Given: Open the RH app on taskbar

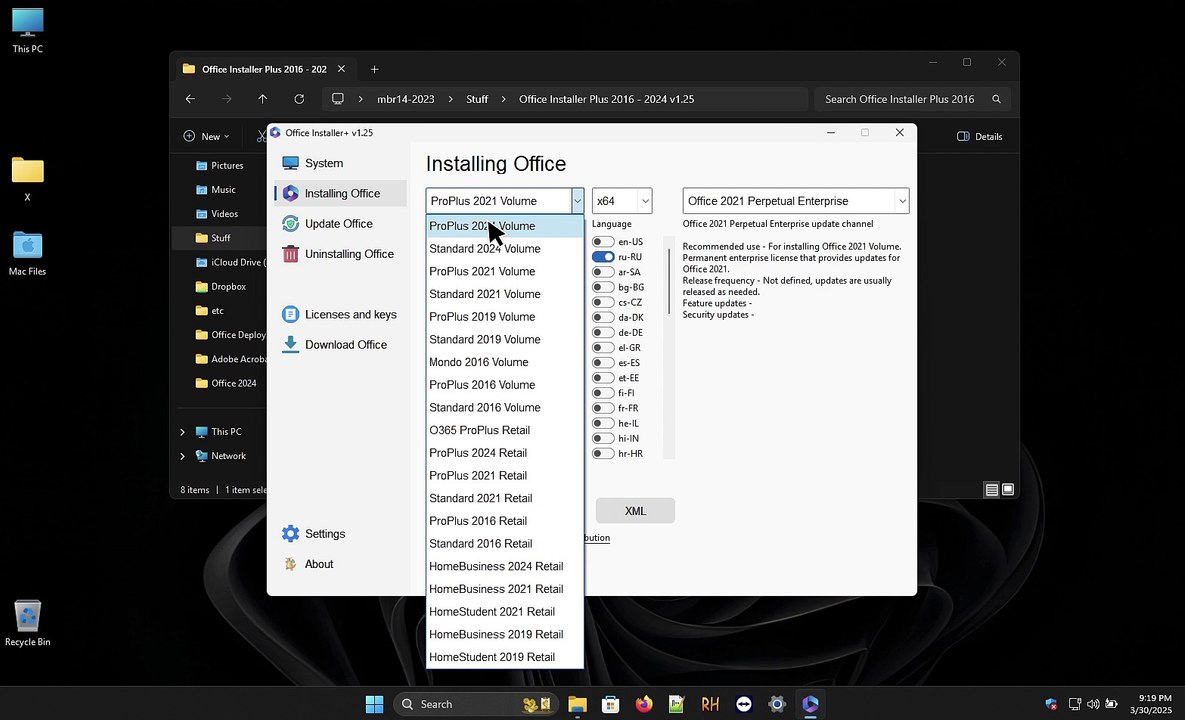Looking at the screenshot, I should point(710,704).
